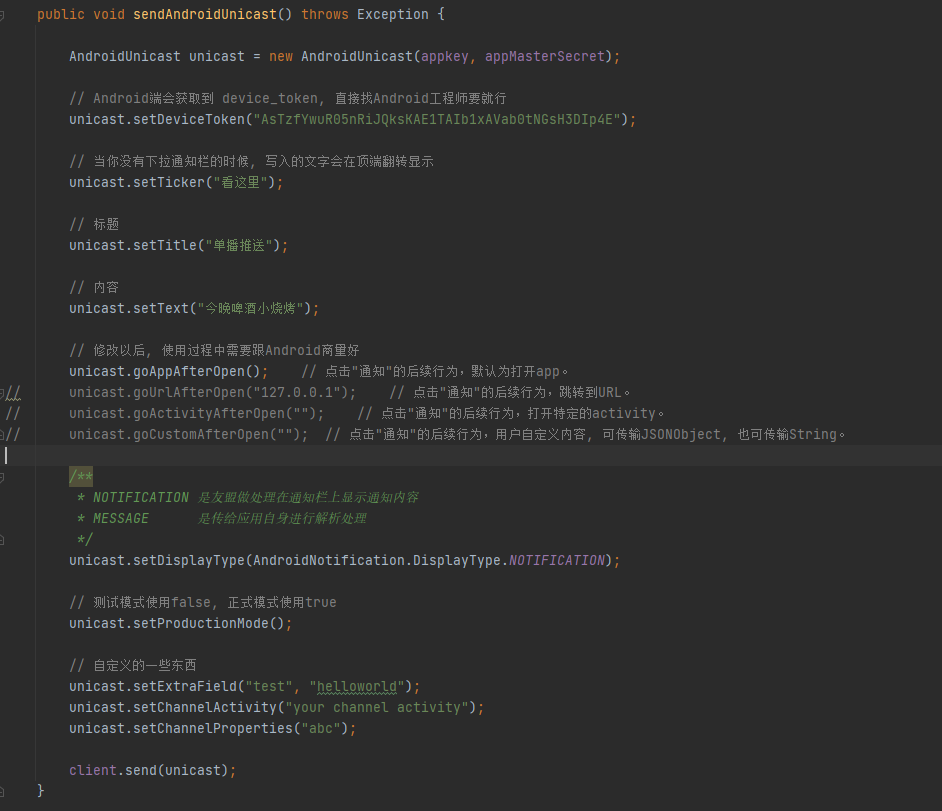Screen dimensions: 942x811
Task: Click the "单播推送" string literal
Action: [x=239, y=246]
